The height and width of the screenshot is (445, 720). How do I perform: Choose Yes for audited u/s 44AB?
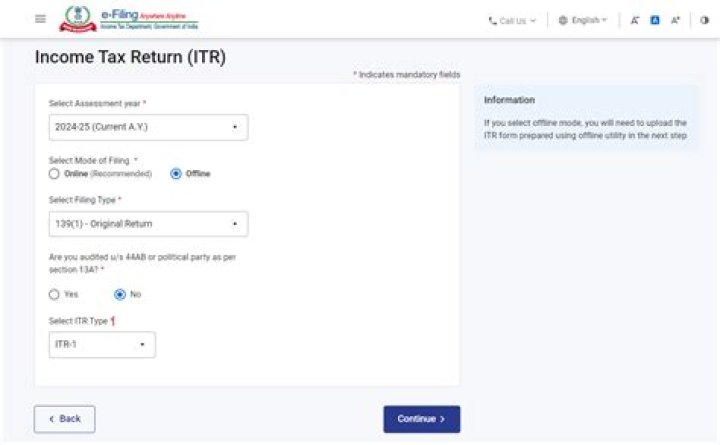click(x=55, y=294)
